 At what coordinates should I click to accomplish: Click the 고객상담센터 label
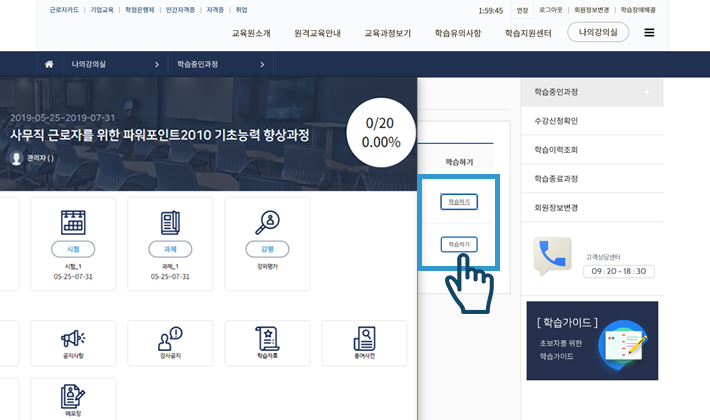pyautogui.click(x=603, y=257)
